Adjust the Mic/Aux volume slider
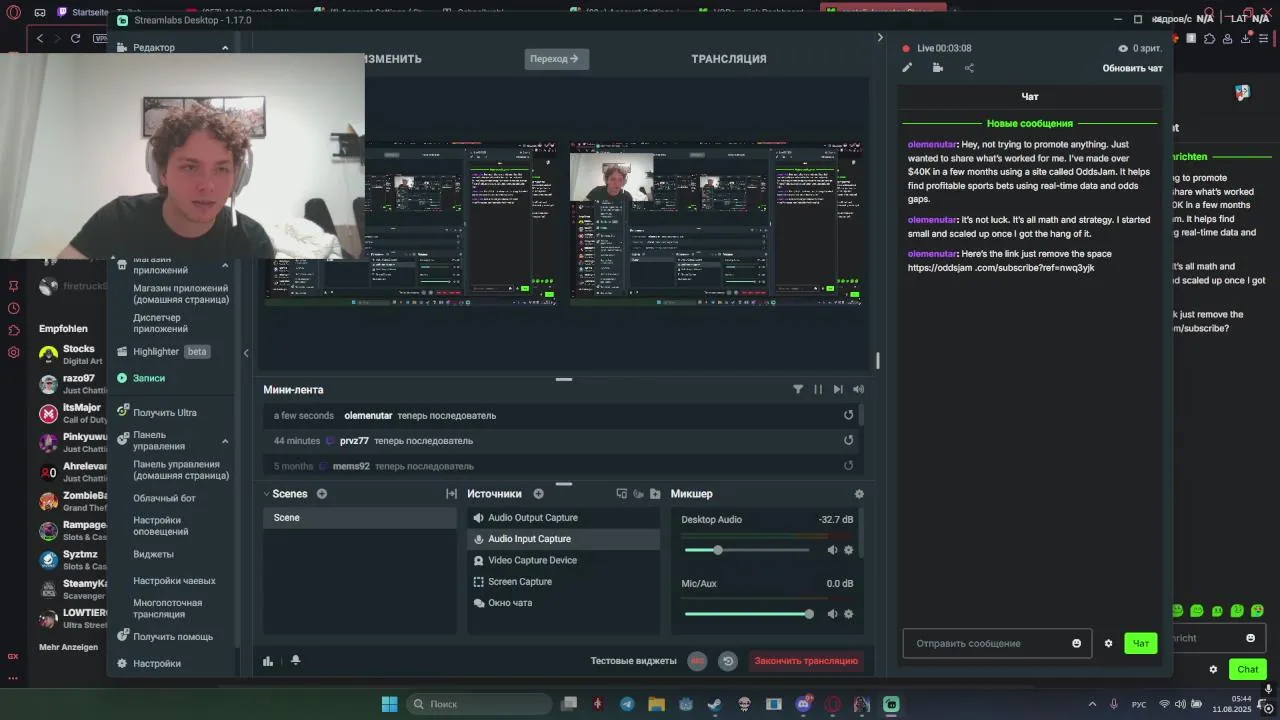 (x=747, y=614)
